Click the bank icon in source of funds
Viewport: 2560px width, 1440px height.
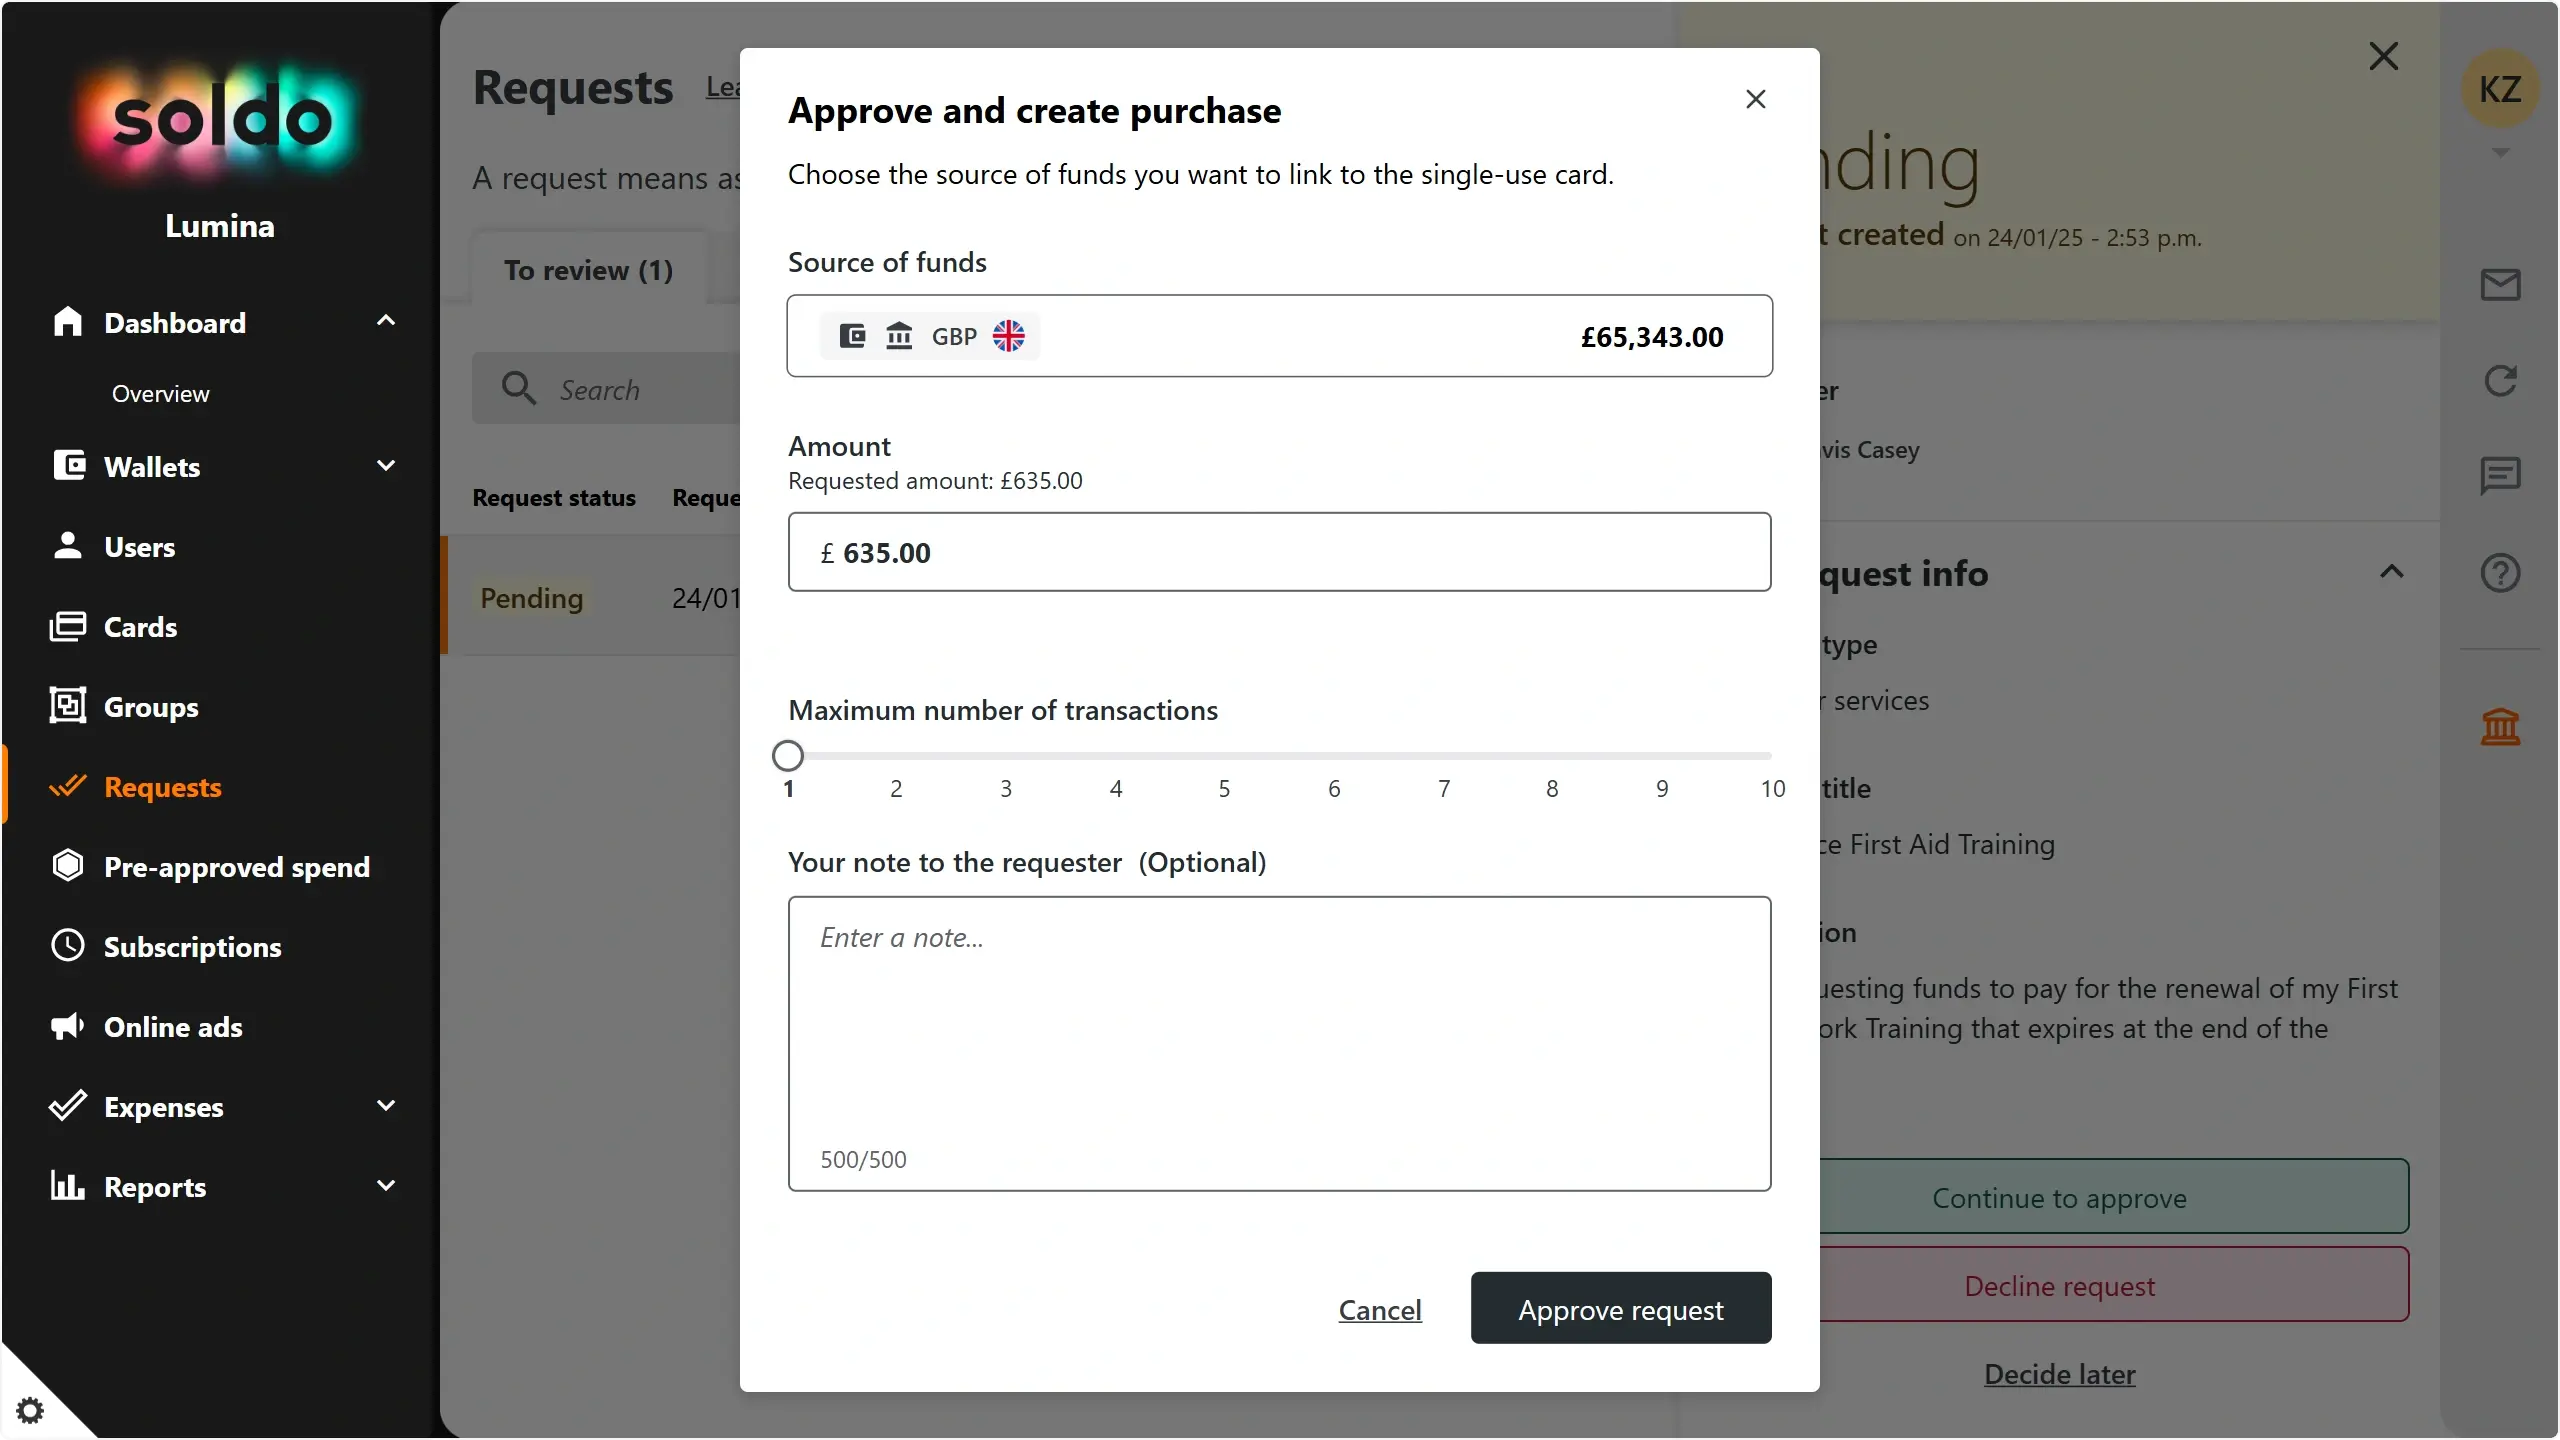tap(899, 336)
